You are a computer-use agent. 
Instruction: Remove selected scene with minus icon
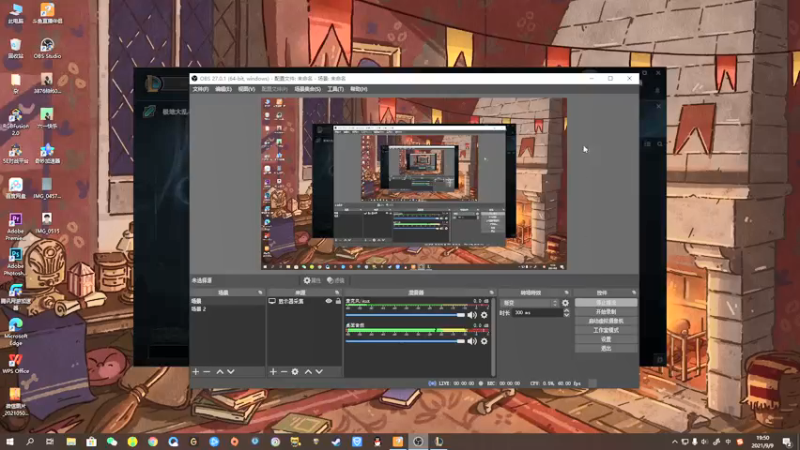tap(207, 372)
